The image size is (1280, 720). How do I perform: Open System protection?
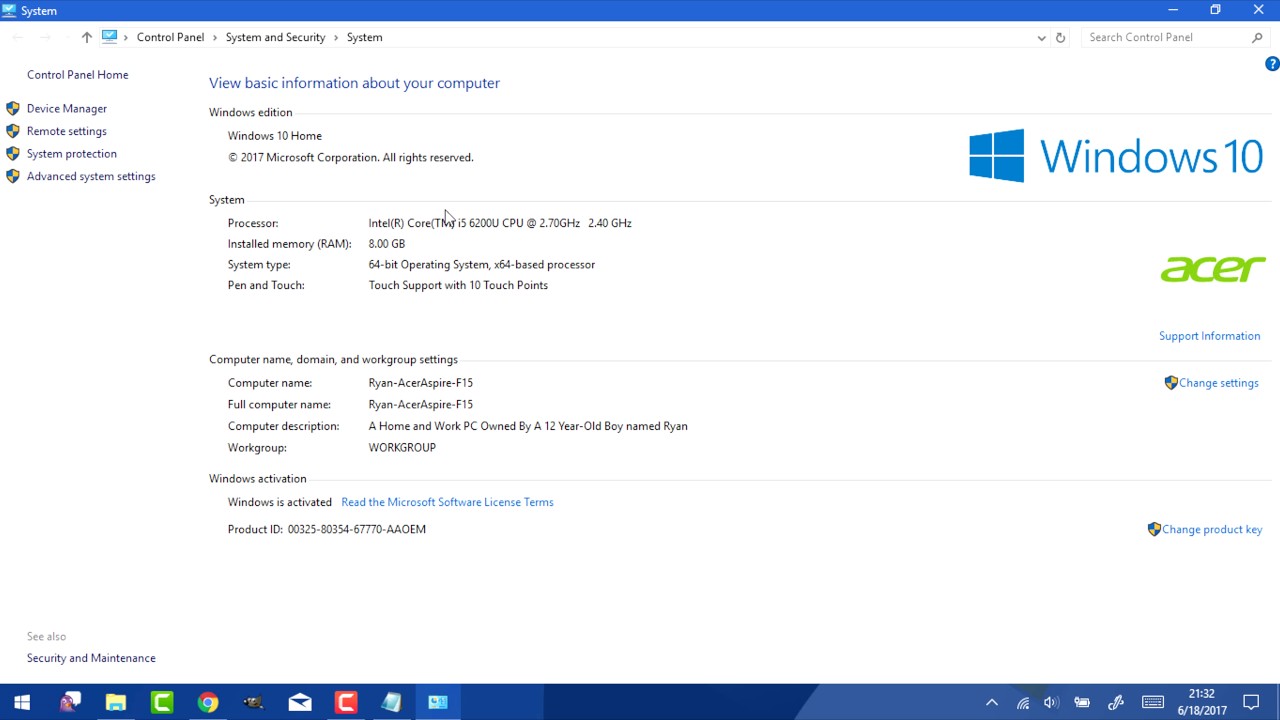tap(72, 153)
